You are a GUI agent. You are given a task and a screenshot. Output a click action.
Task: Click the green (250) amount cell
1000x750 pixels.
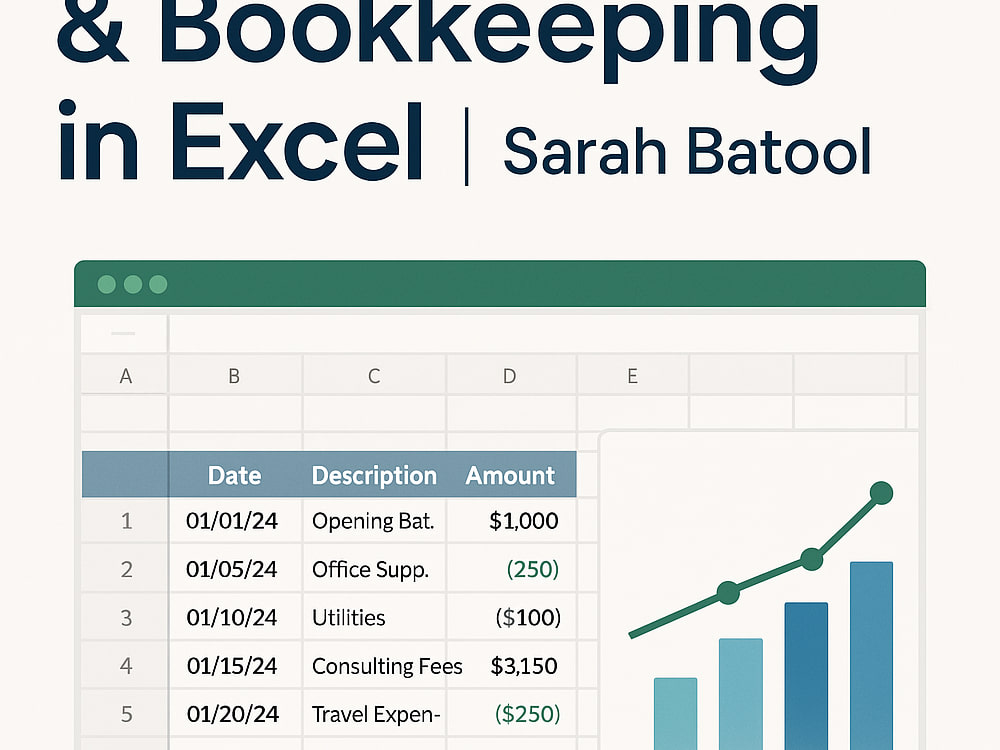[x=512, y=569]
